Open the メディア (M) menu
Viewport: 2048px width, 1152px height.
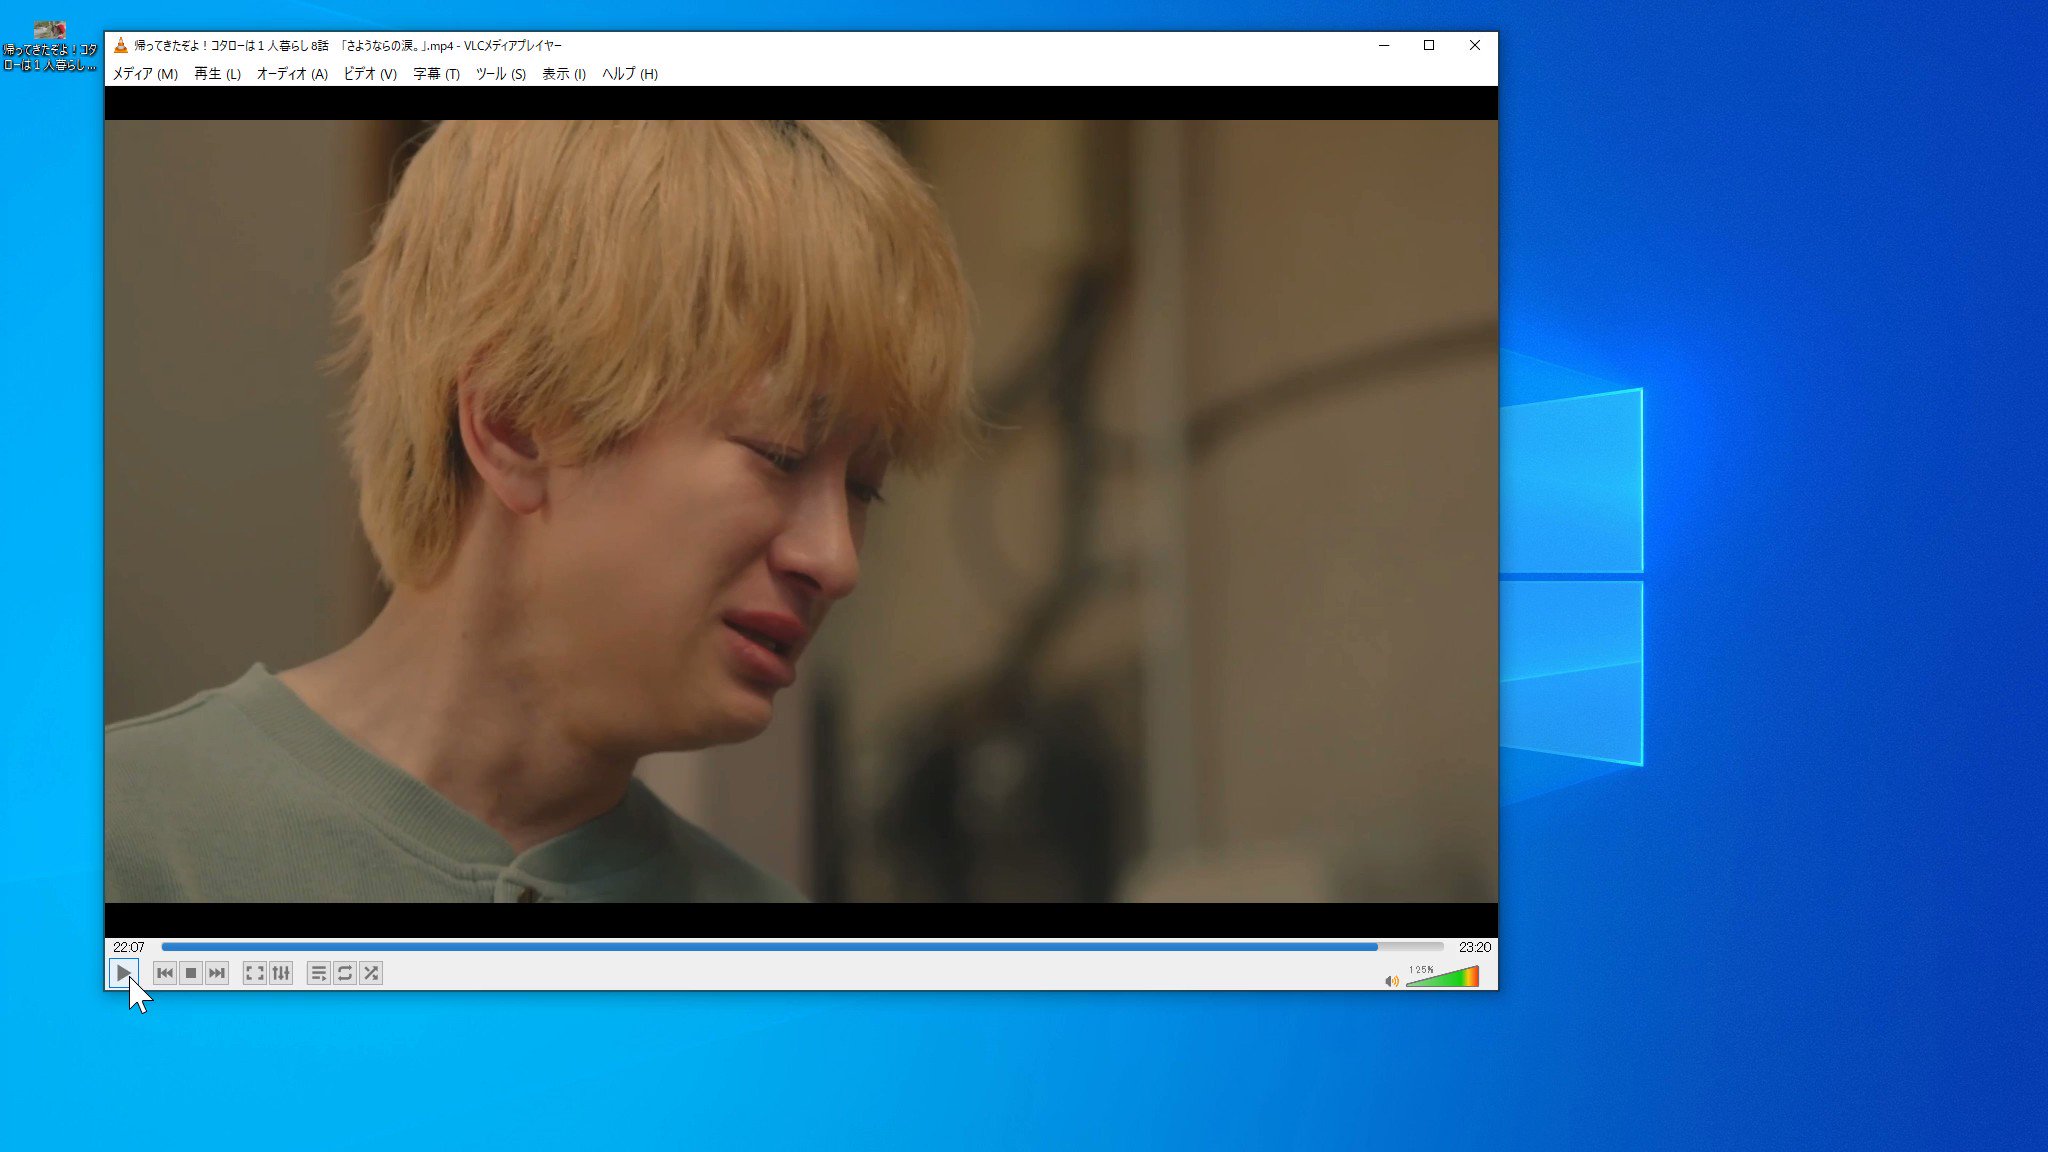[x=145, y=74]
